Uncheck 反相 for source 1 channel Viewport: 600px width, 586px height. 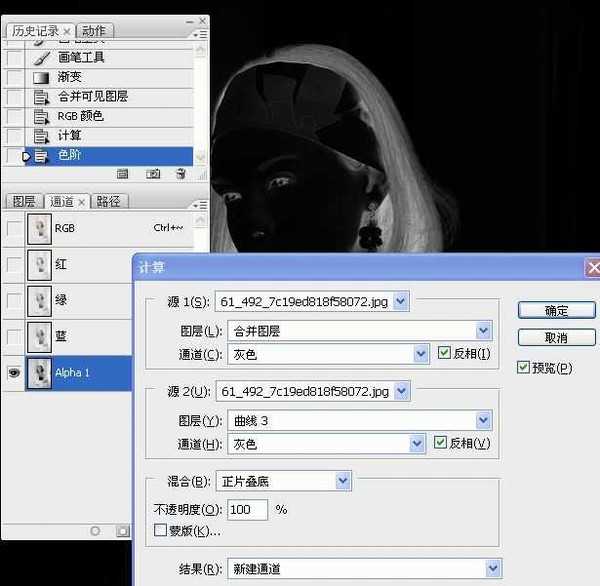click(x=445, y=353)
